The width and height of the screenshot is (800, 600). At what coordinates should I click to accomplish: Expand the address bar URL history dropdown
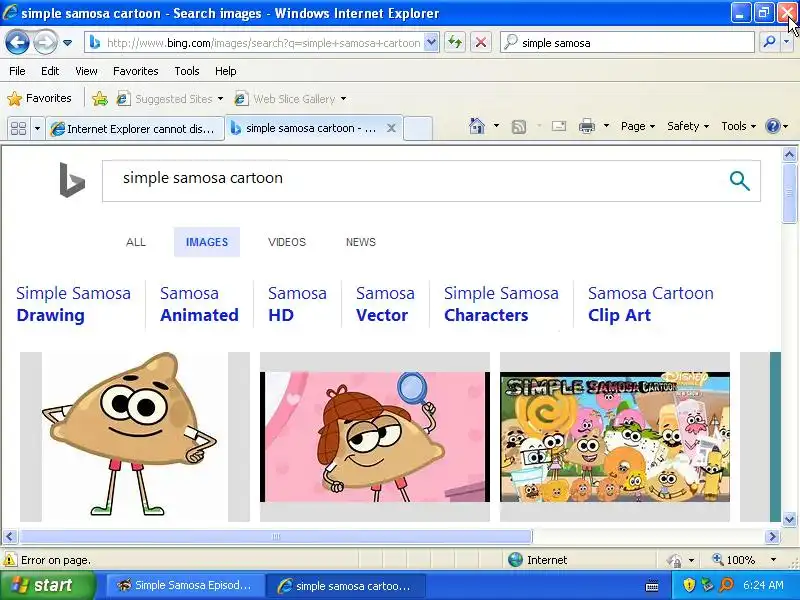431,43
